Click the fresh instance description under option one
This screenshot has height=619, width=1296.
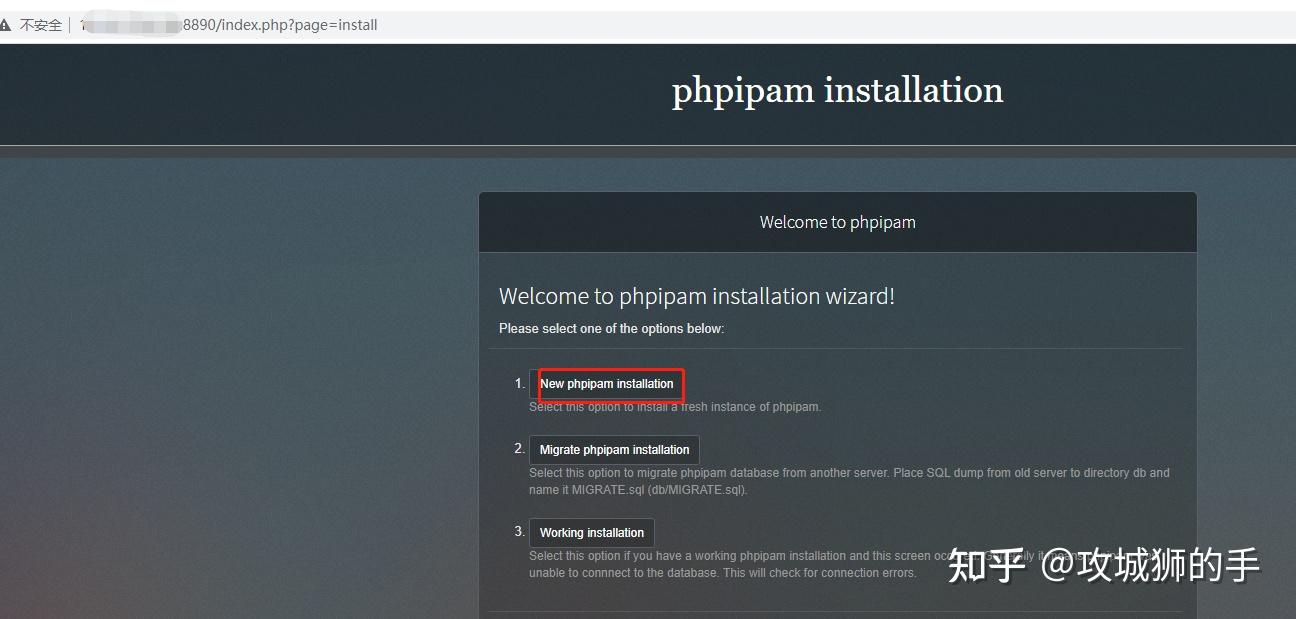point(675,407)
